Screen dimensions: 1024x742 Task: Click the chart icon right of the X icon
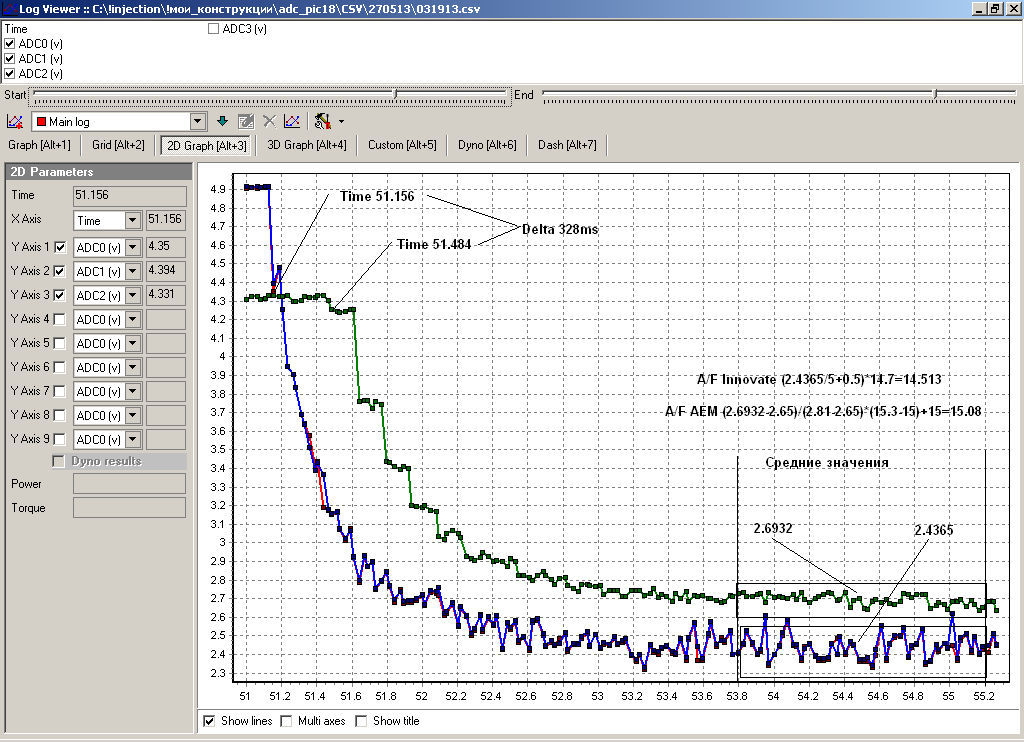291,122
